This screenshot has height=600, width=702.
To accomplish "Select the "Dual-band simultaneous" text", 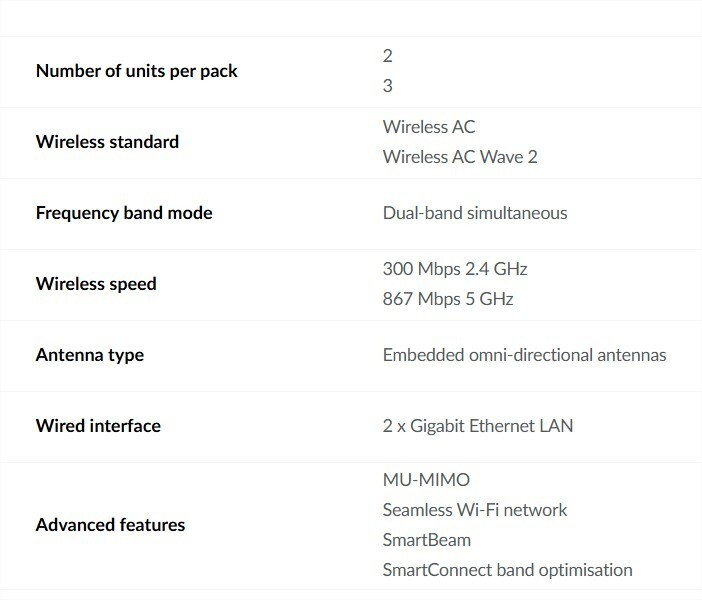I will pyautogui.click(x=475, y=213).
